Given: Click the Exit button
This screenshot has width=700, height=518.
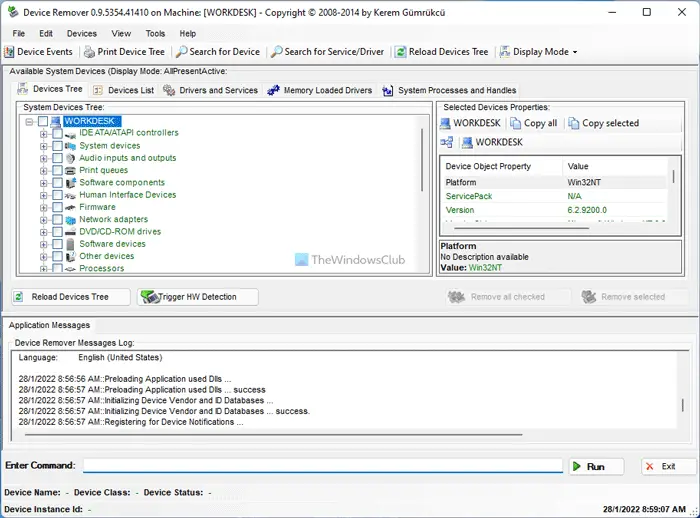Looking at the screenshot, I should tap(668, 467).
